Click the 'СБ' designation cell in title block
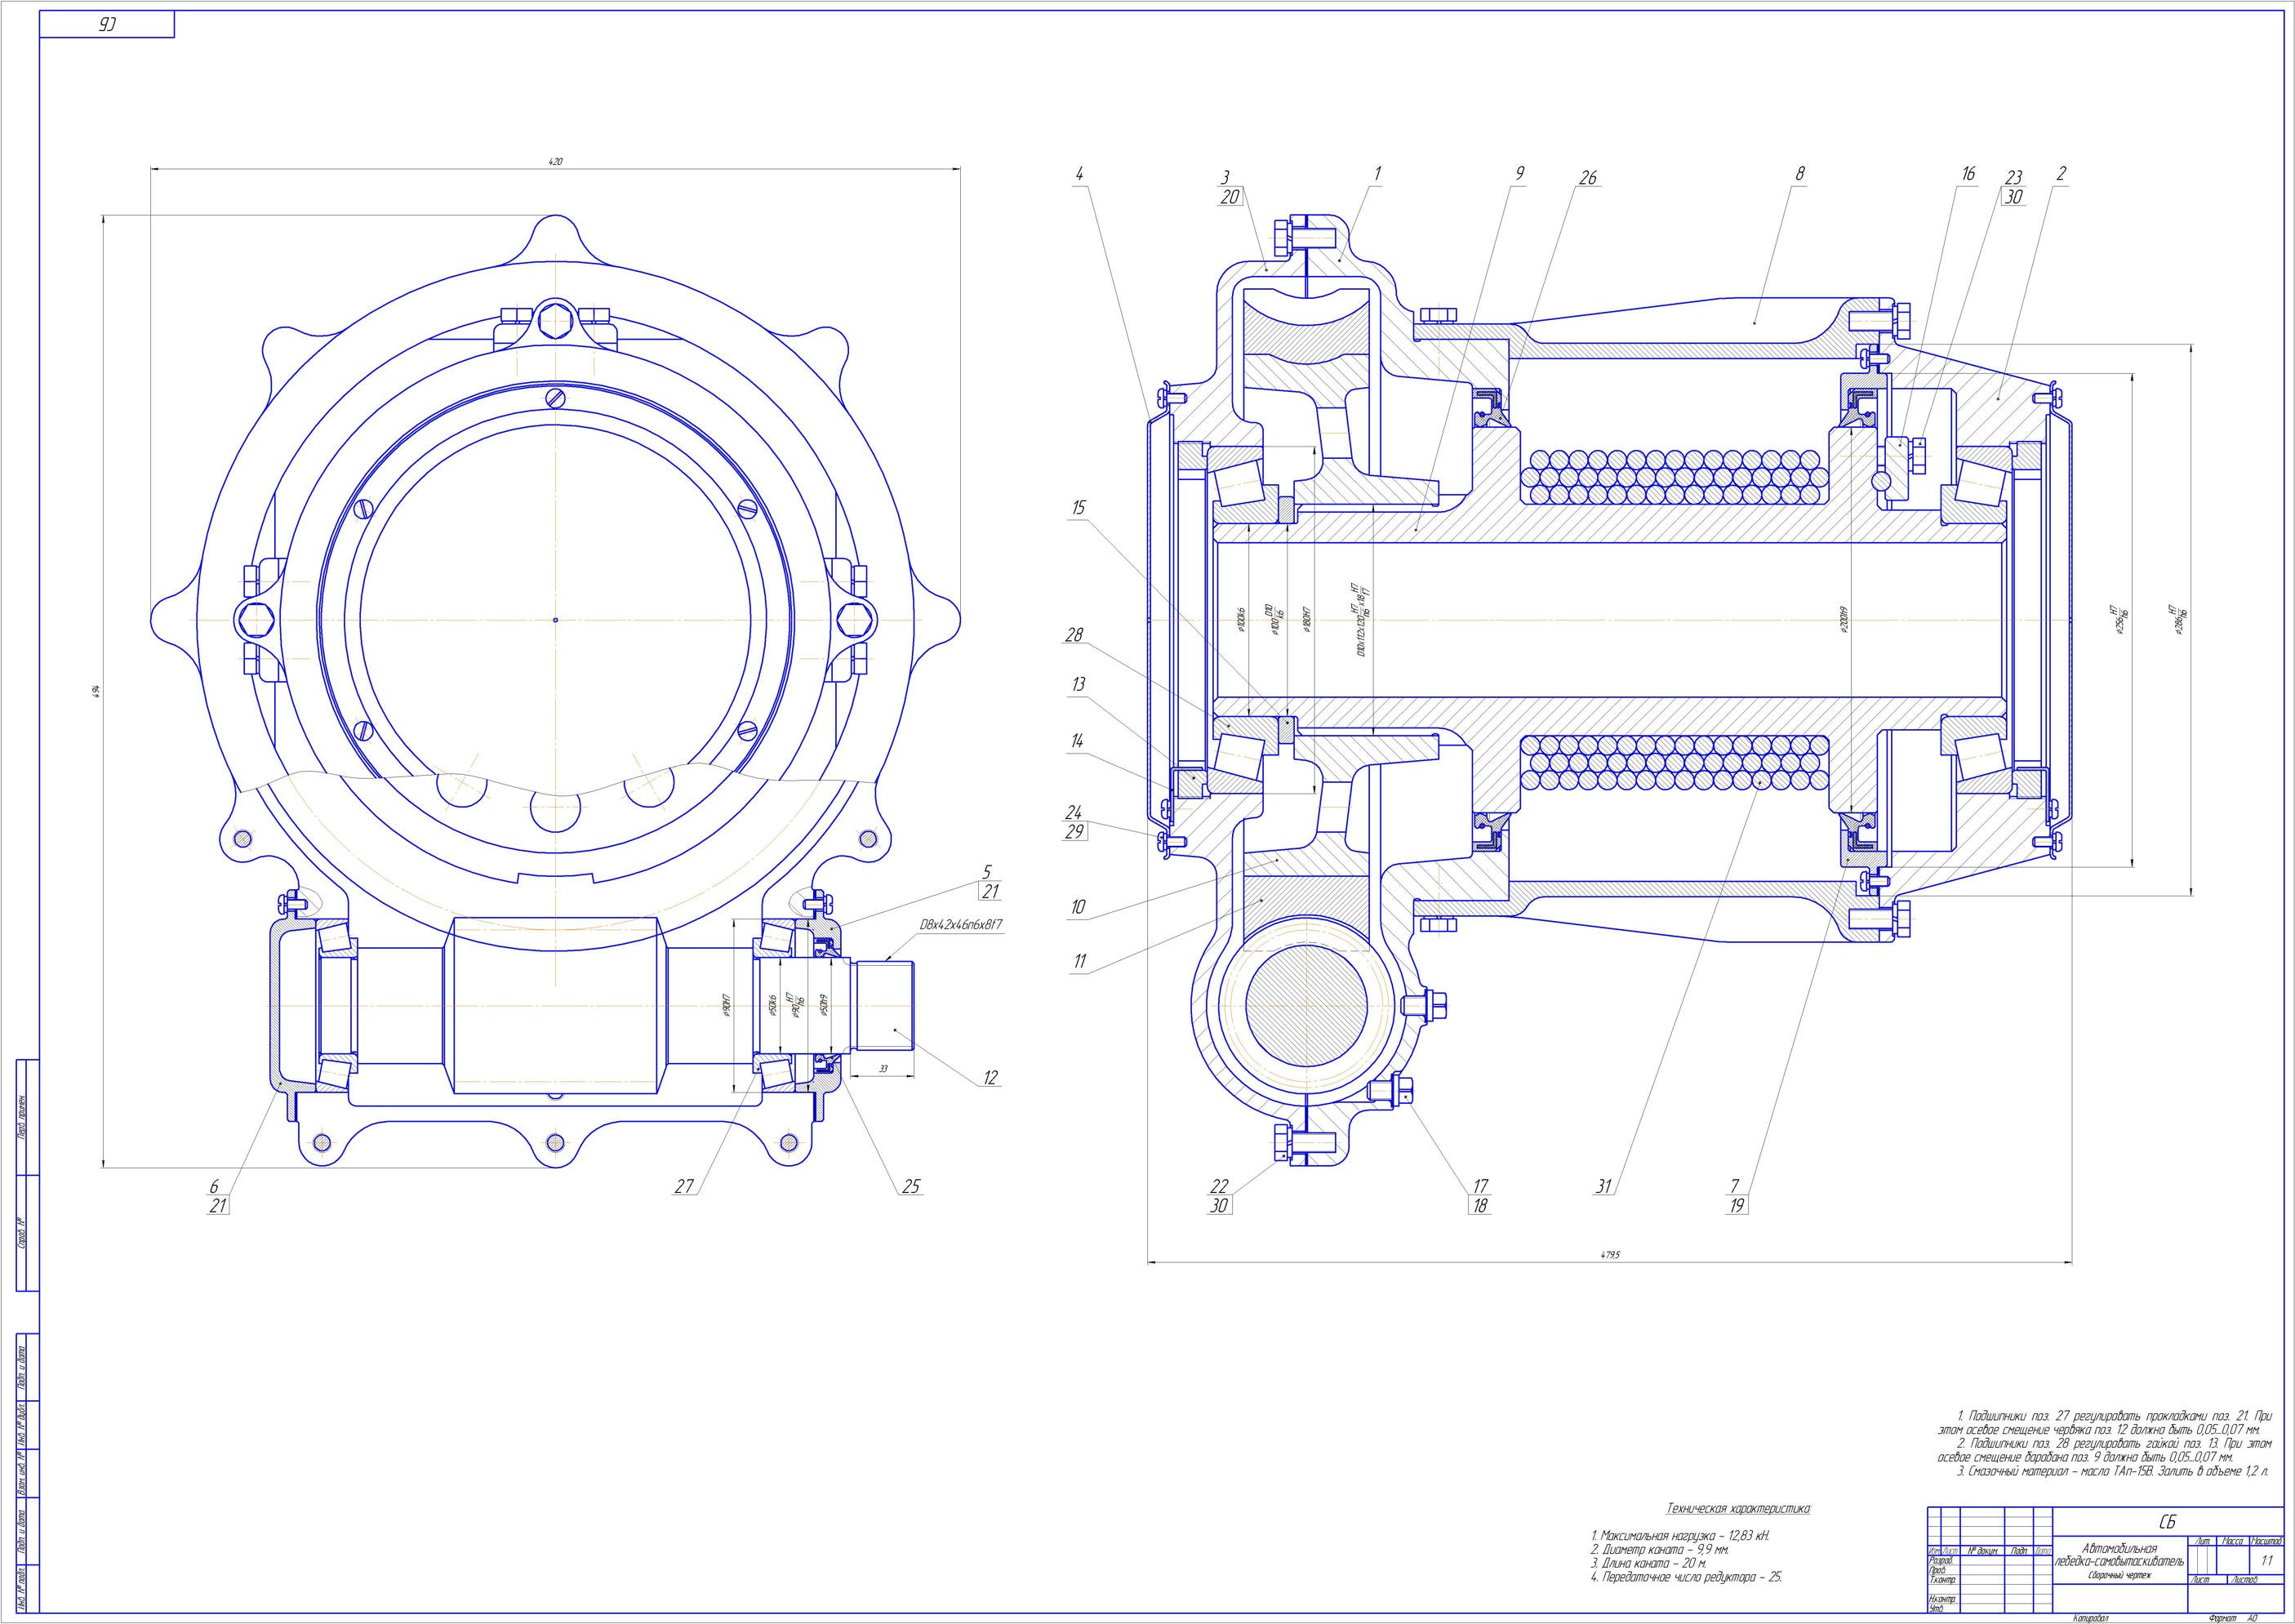 (x=2167, y=1522)
